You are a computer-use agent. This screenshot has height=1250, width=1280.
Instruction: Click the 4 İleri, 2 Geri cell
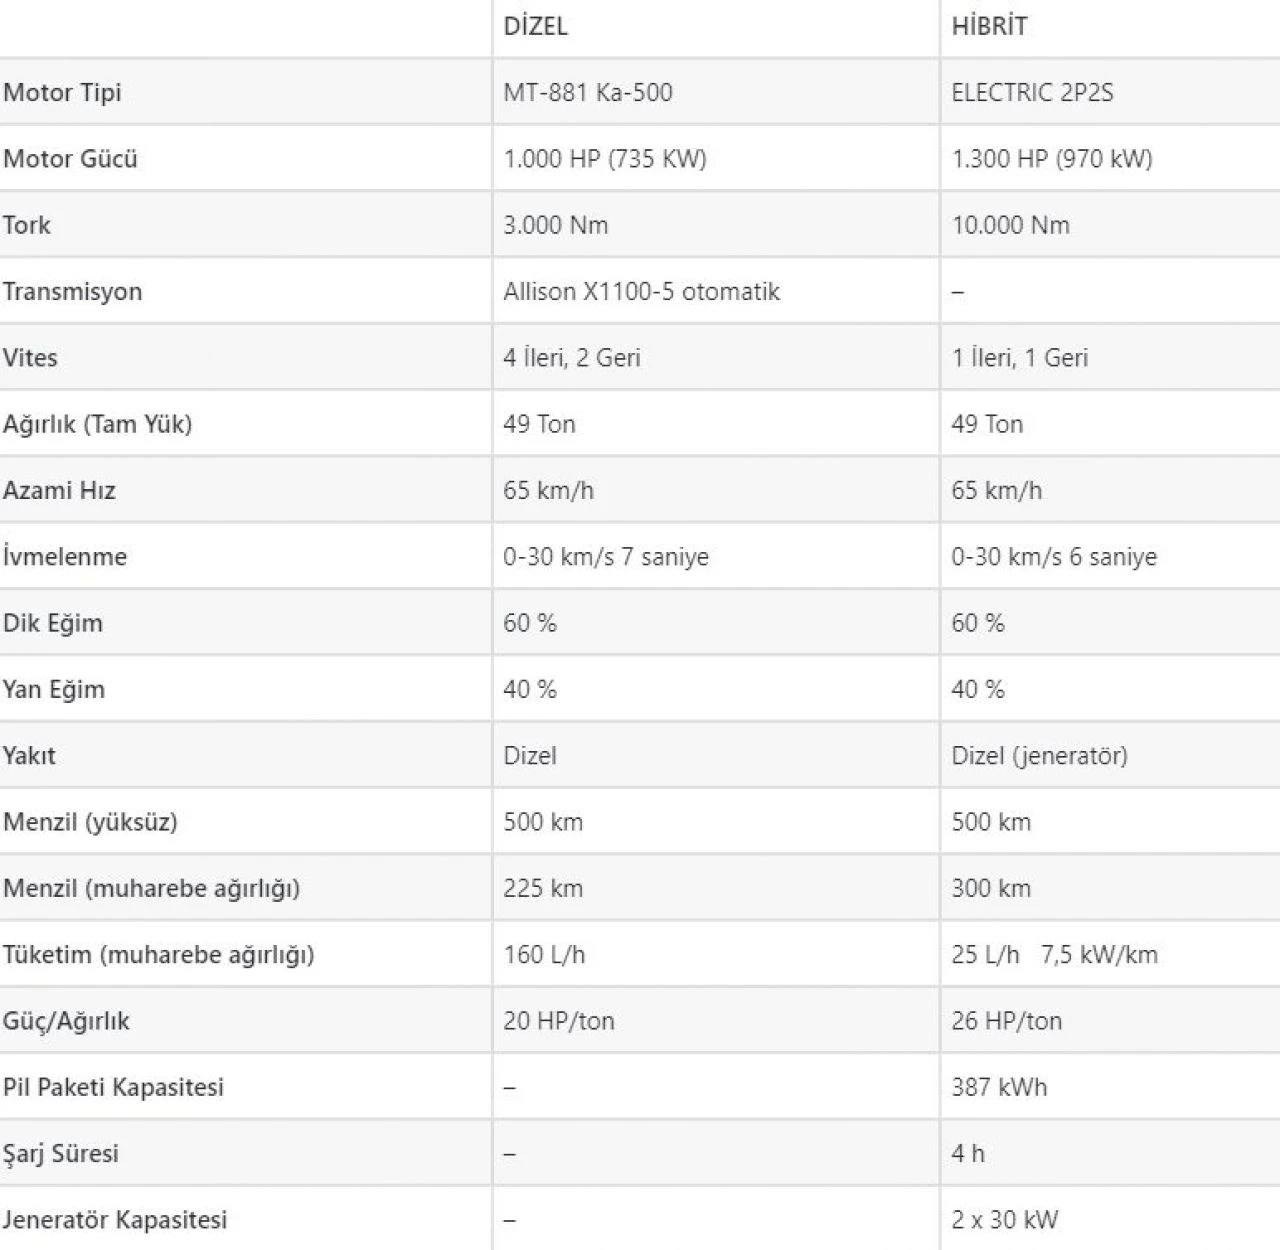pos(572,357)
